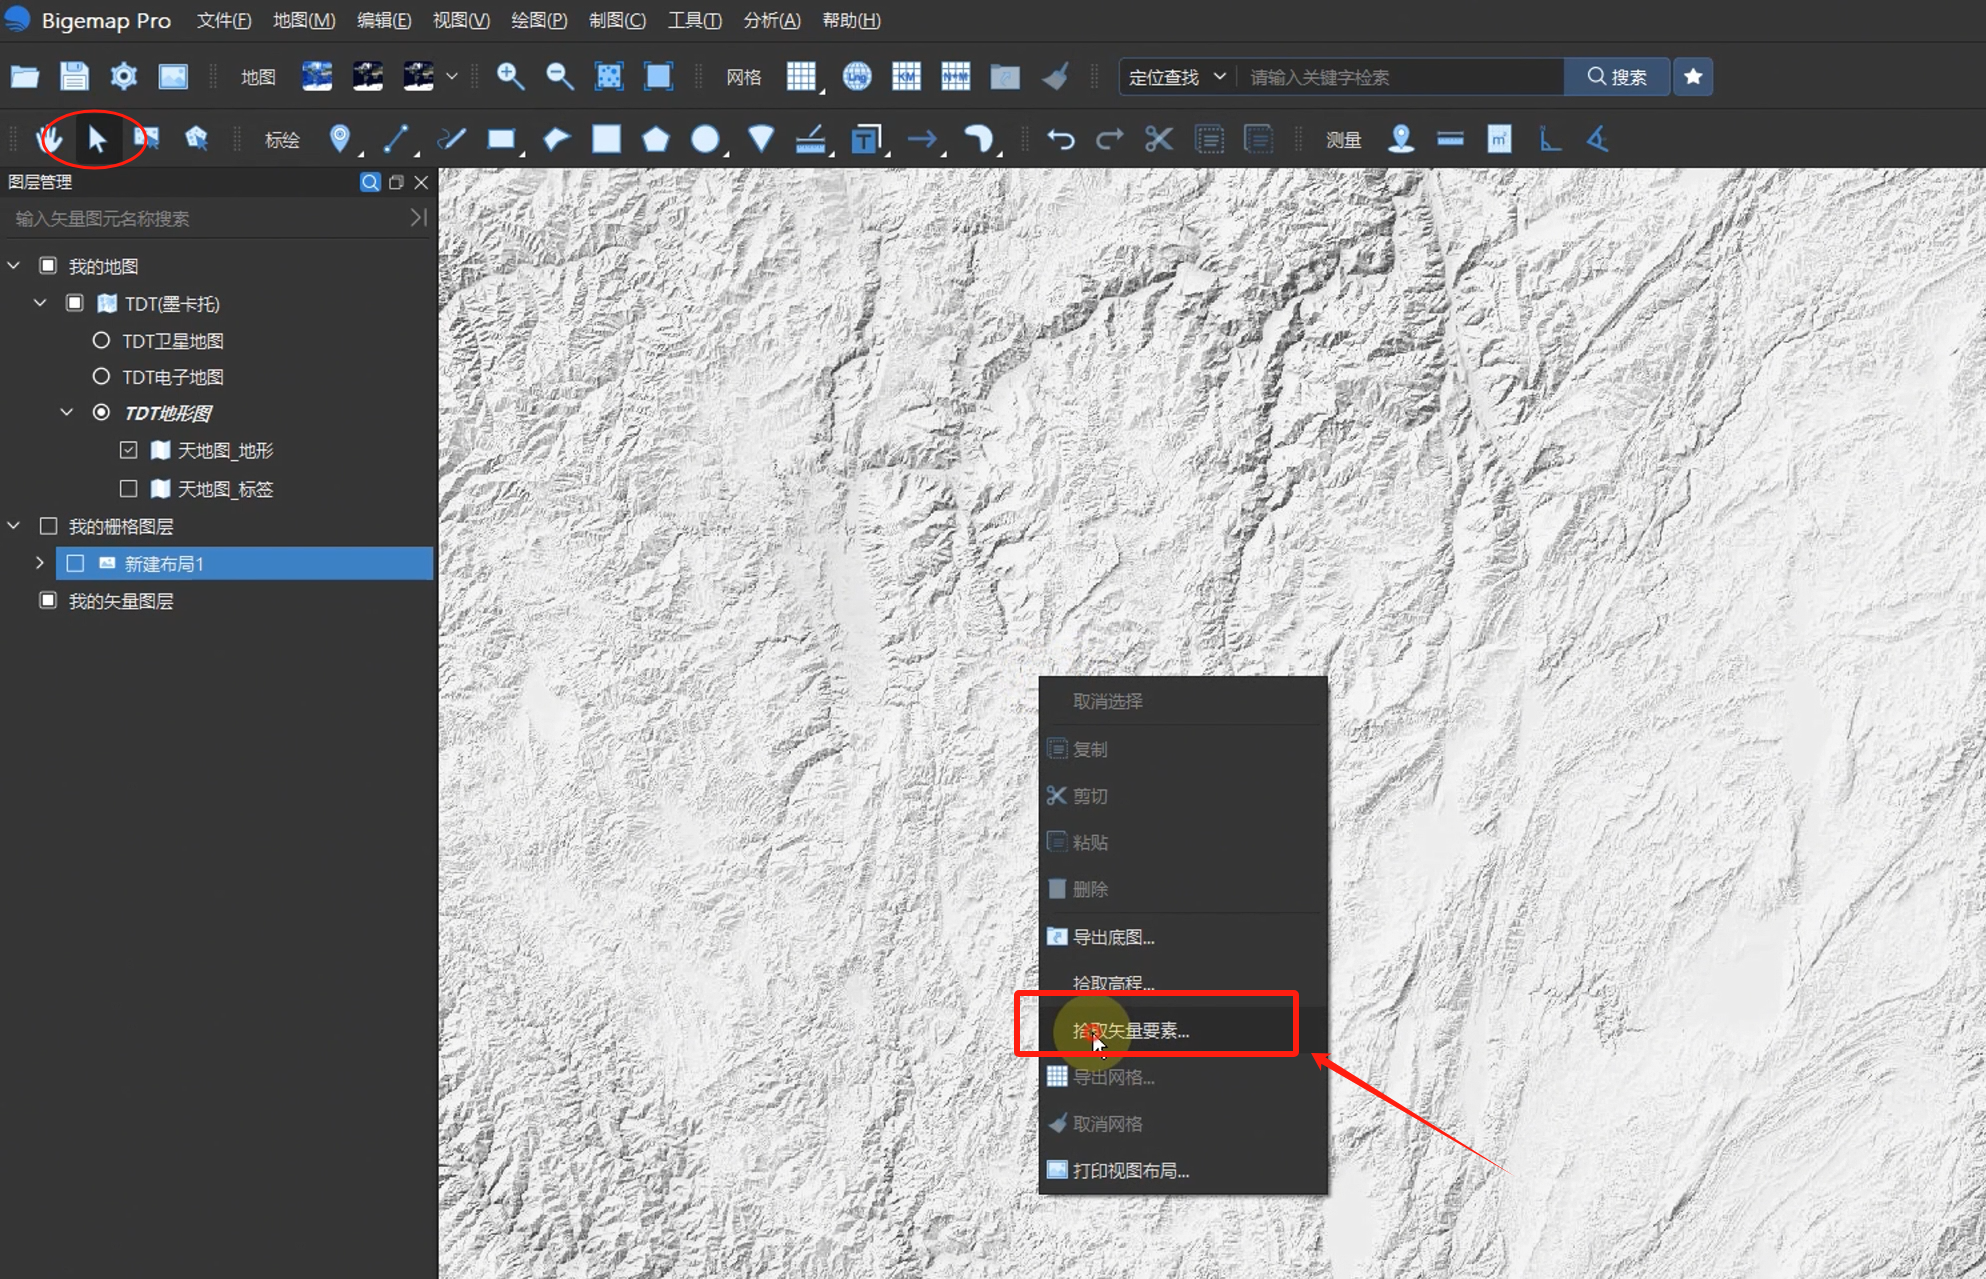Select the circle drawing tool
1986x1279 pixels.
[705, 139]
